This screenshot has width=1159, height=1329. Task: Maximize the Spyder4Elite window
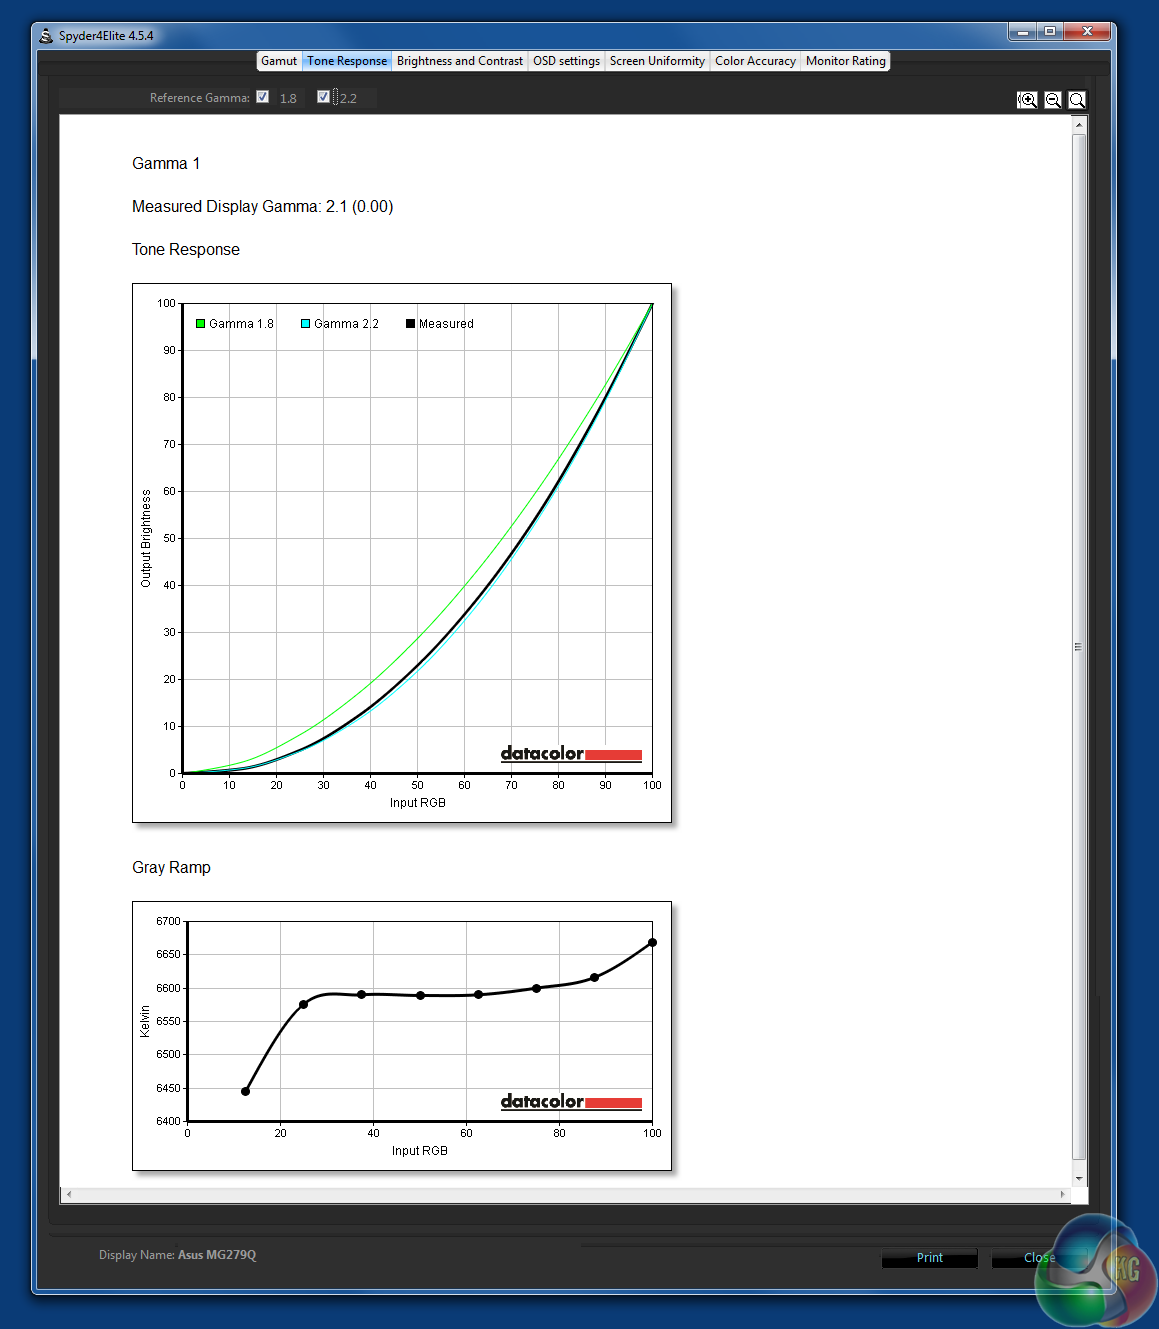1050,32
